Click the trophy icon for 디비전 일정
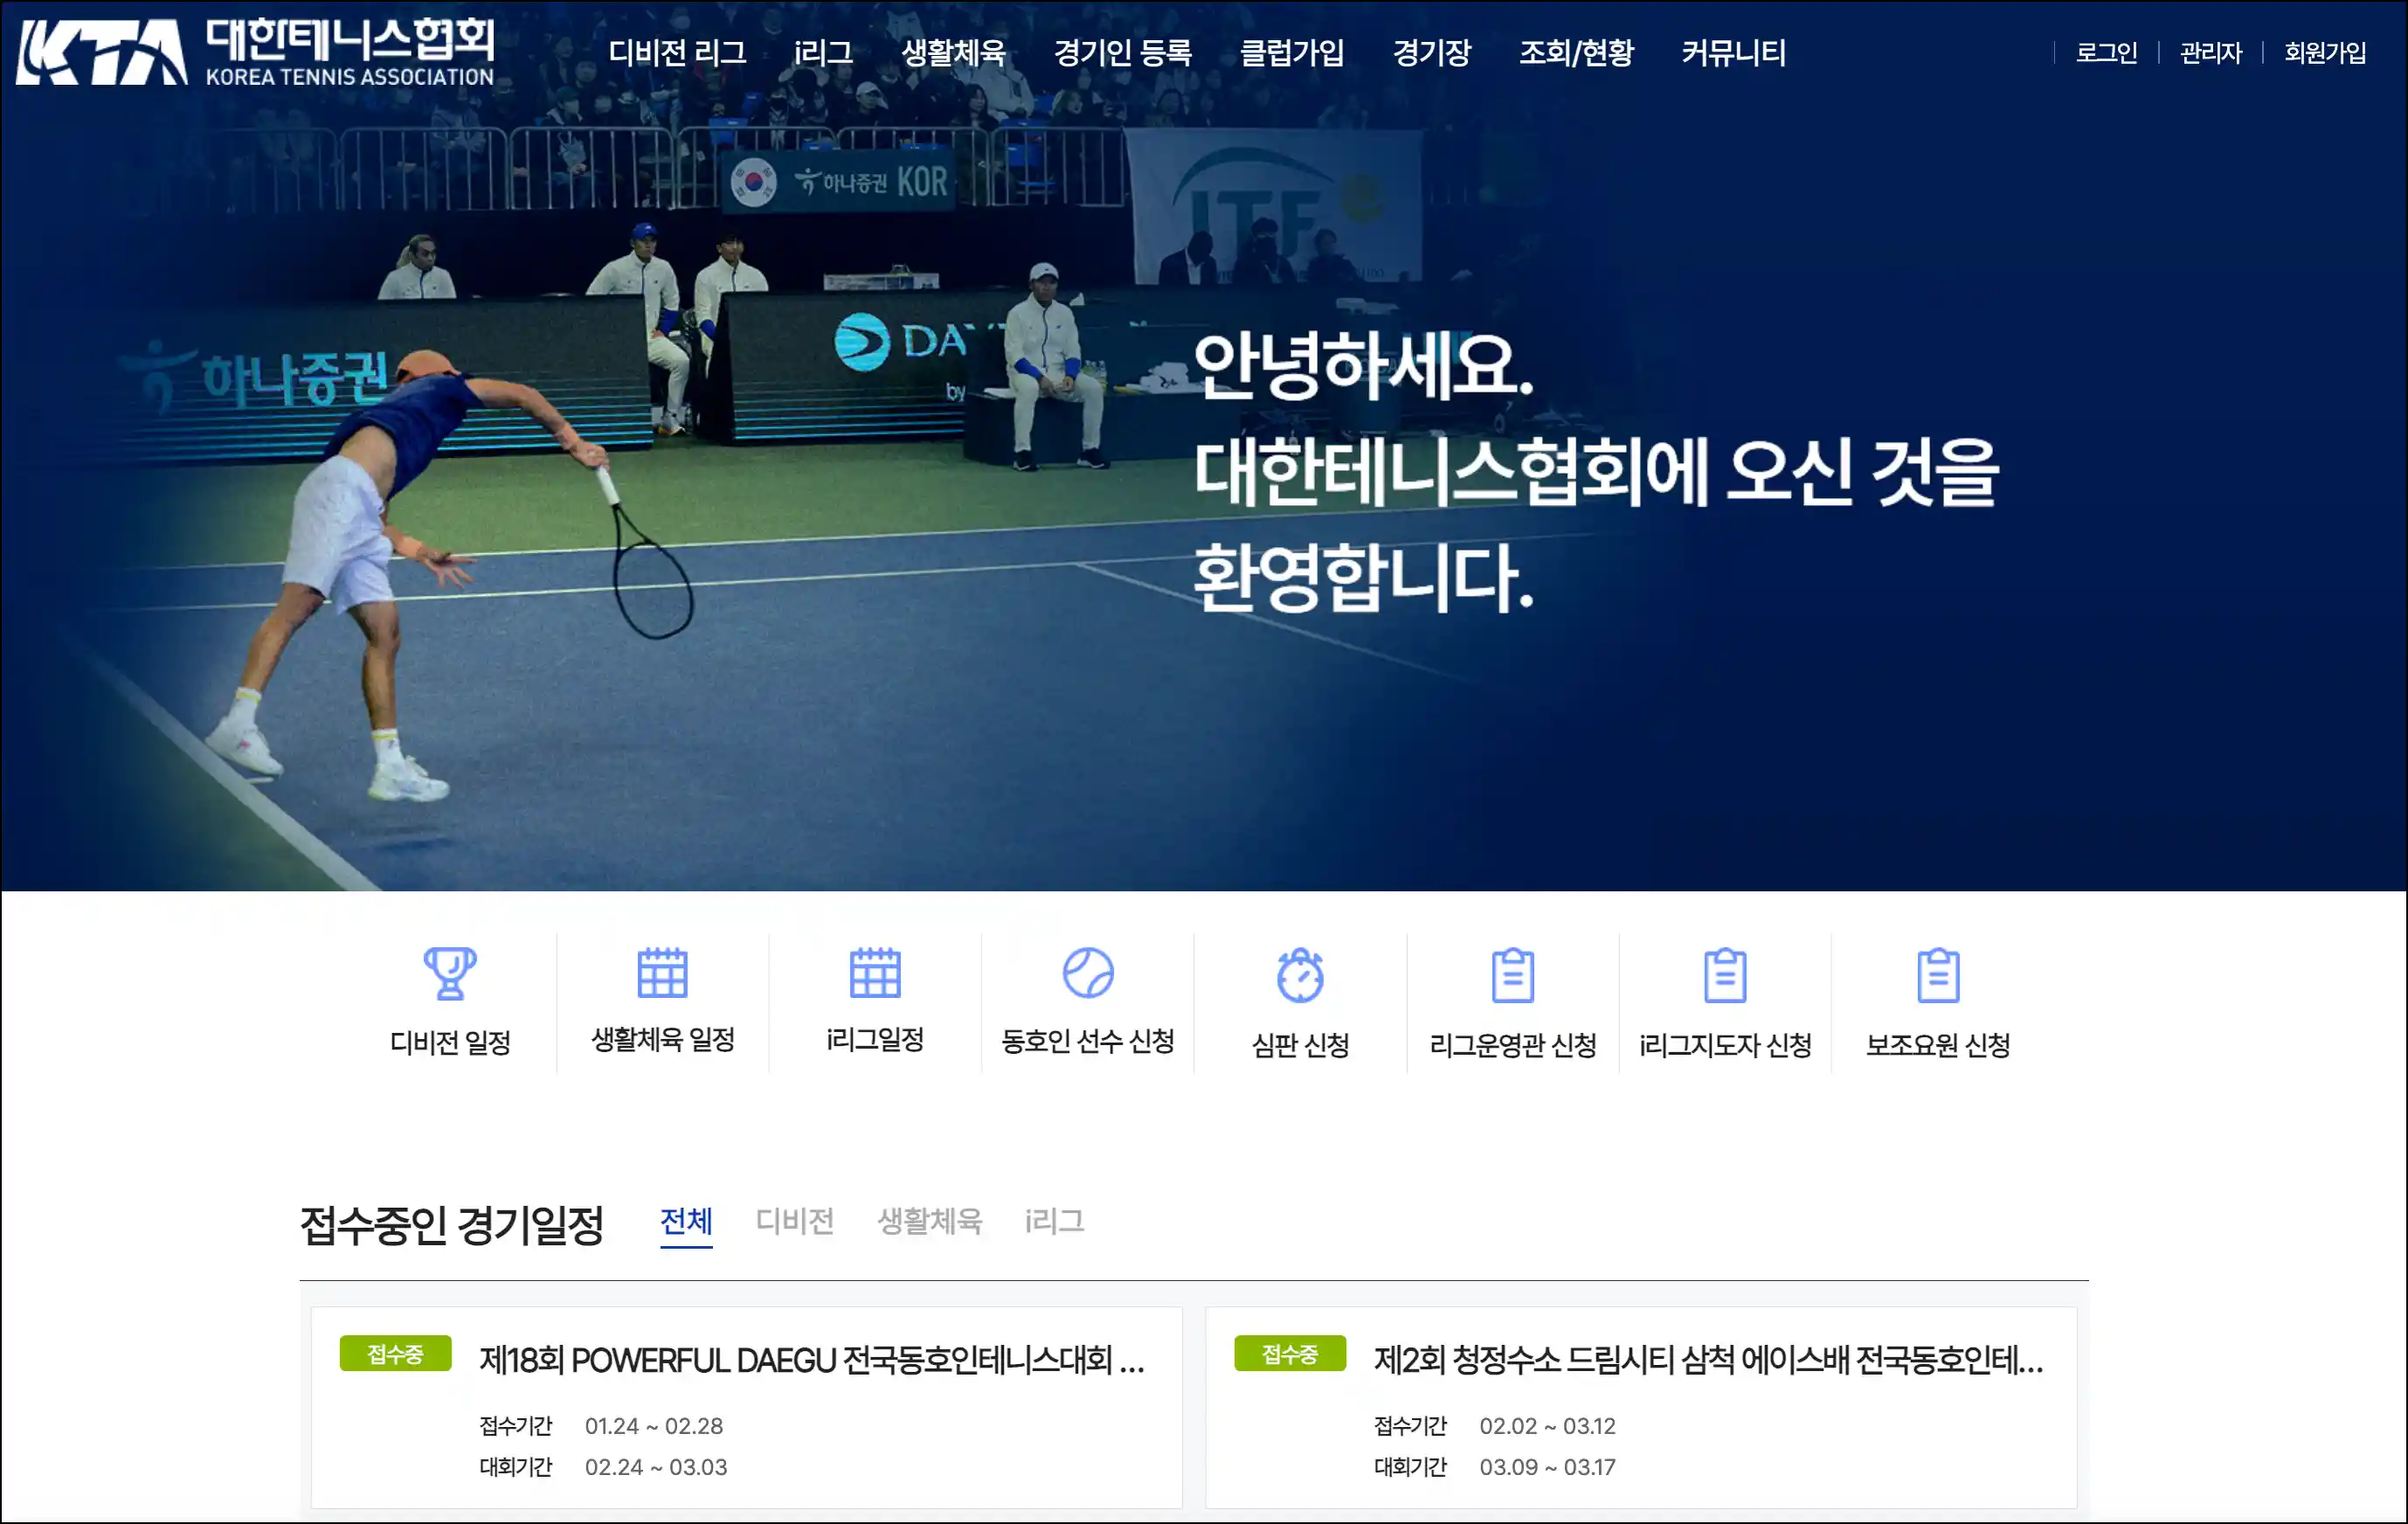This screenshot has width=2408, height=1524. (450, 974)
